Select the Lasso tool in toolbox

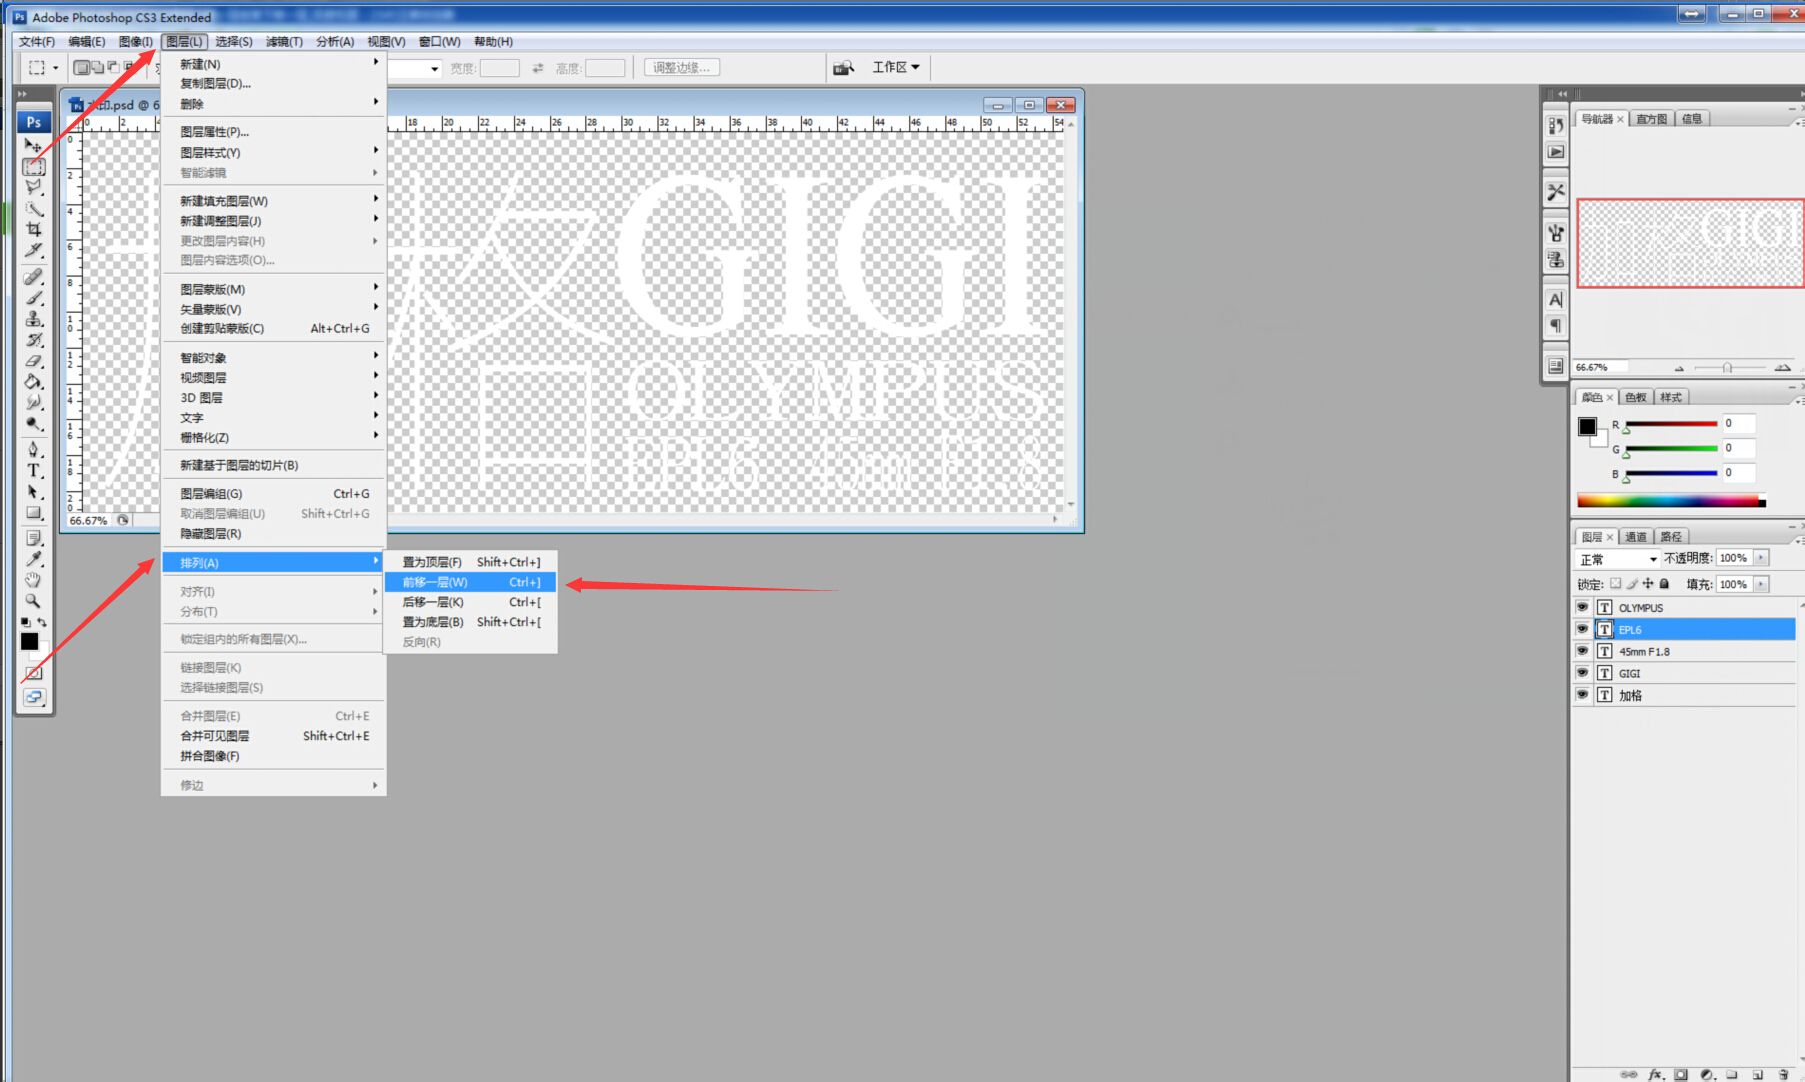tap(33, 188)
